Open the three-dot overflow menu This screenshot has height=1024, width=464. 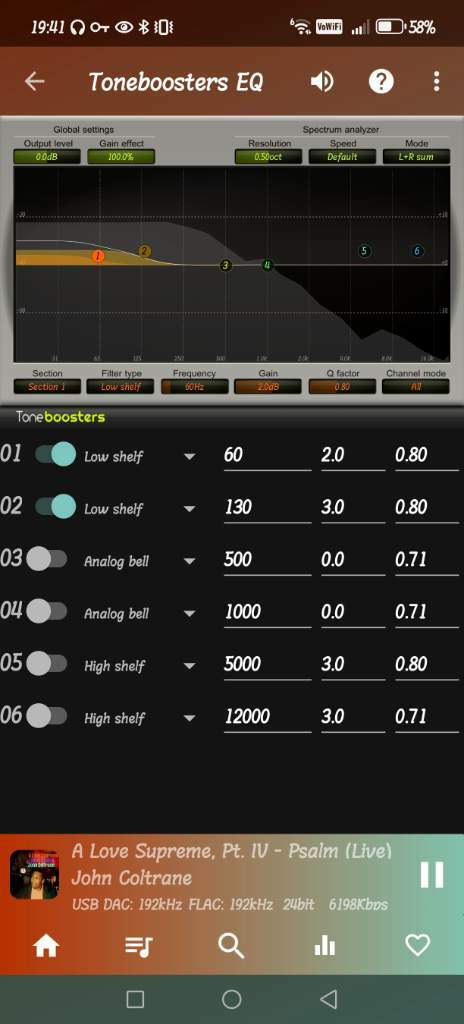[436, 82]
